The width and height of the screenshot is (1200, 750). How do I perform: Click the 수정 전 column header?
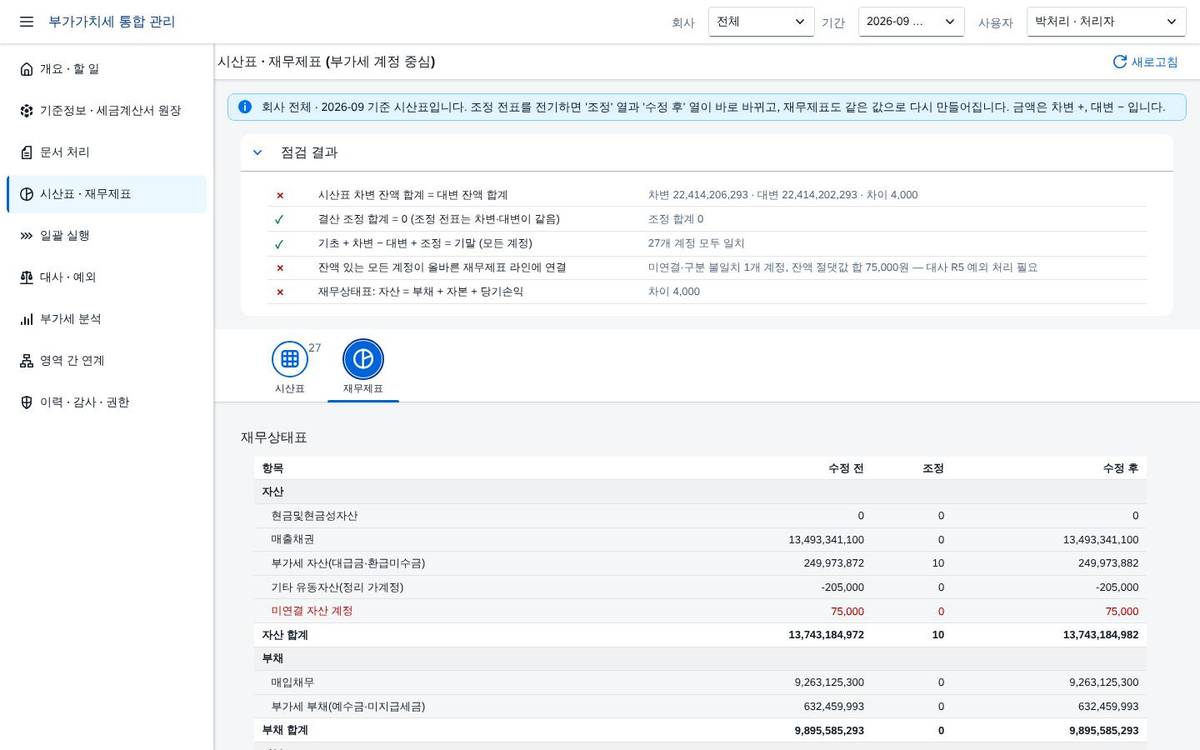(x=846, y=468)
